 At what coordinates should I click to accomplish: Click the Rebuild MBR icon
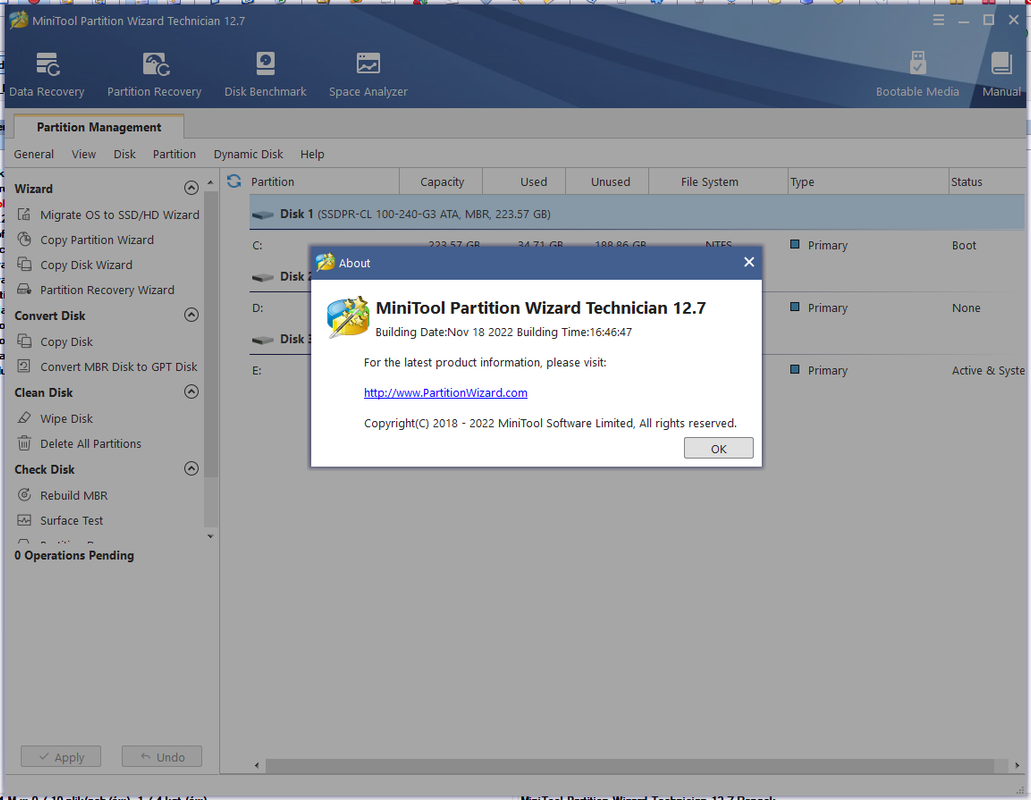24,495
